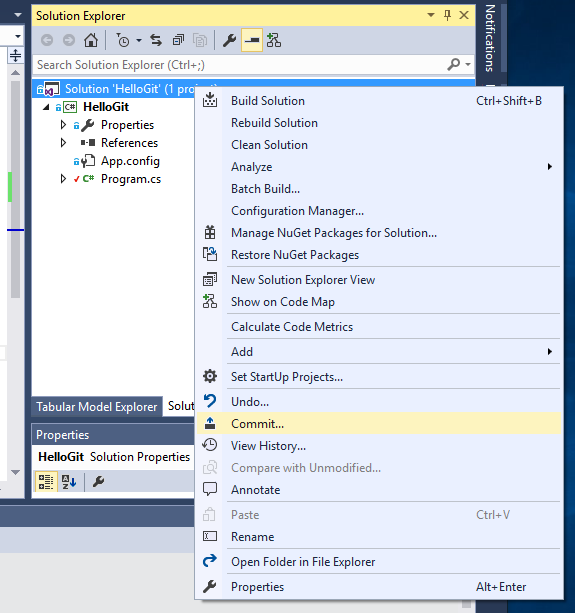The width and height of the screenshot is (575, 613).
Task: Choose Open Folder in File Explorer
Action: [x=379, y=562]
